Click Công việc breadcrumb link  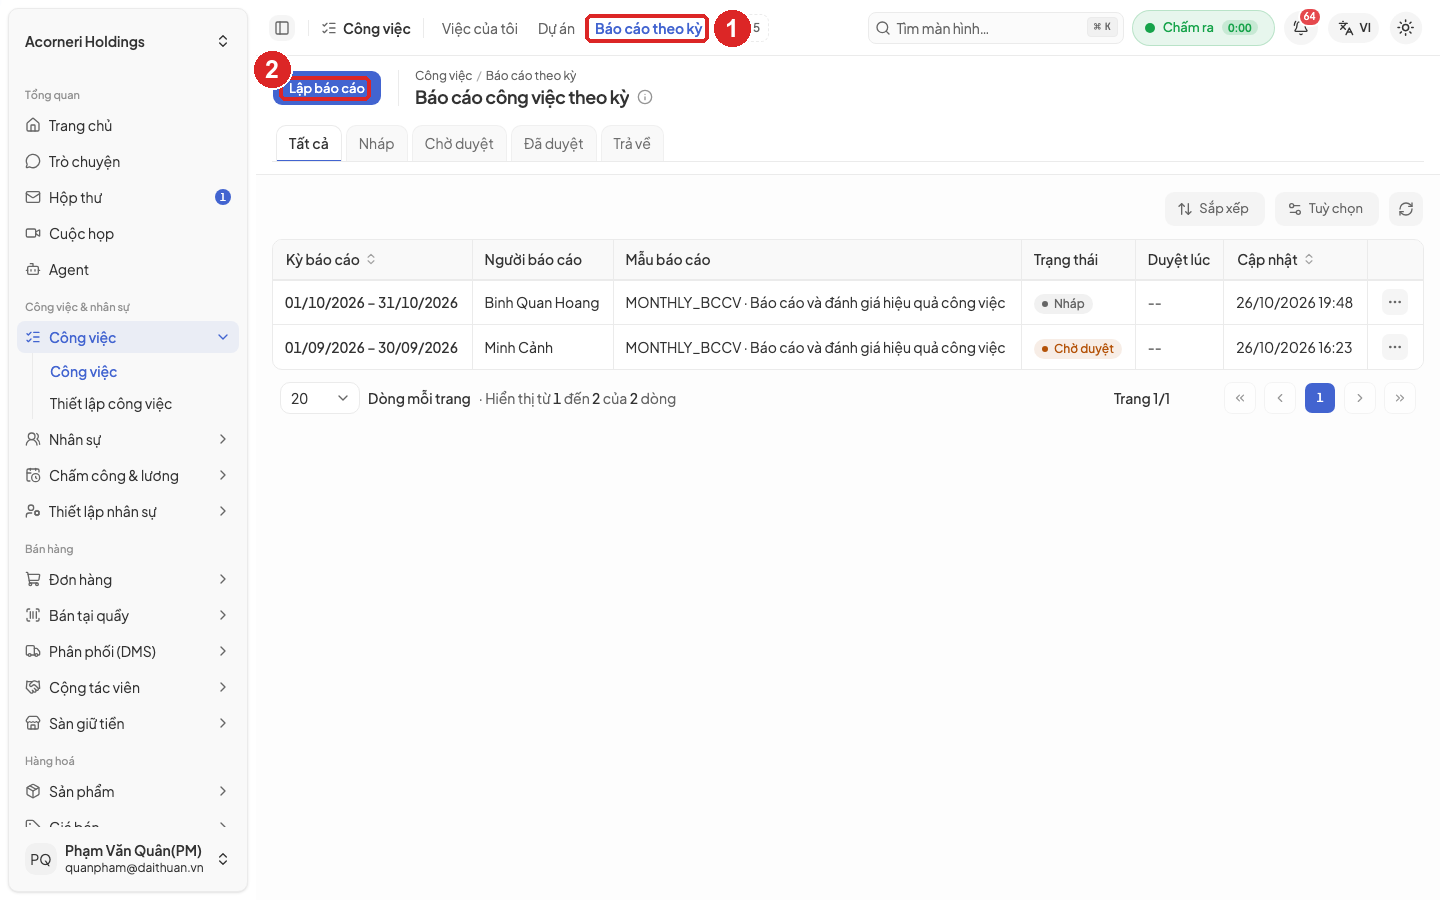coord(443,76)
